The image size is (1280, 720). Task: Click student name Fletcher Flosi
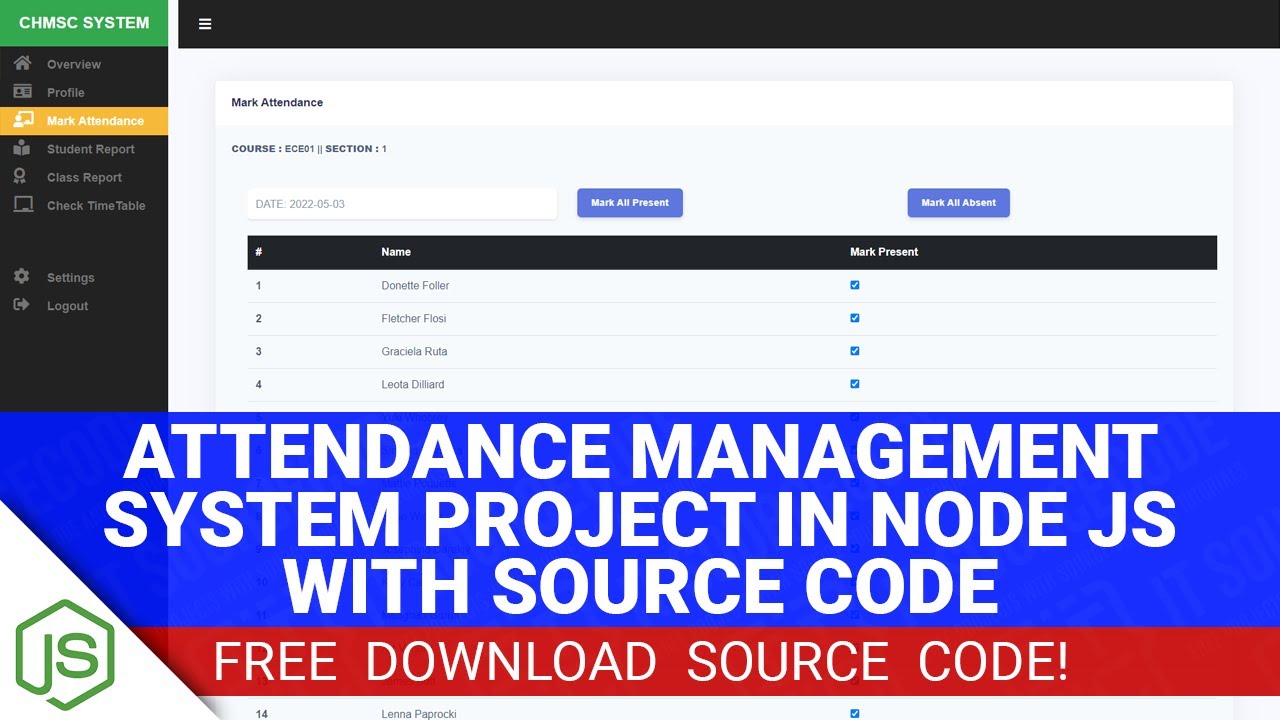pyautogui.click(x=414, y=319)
